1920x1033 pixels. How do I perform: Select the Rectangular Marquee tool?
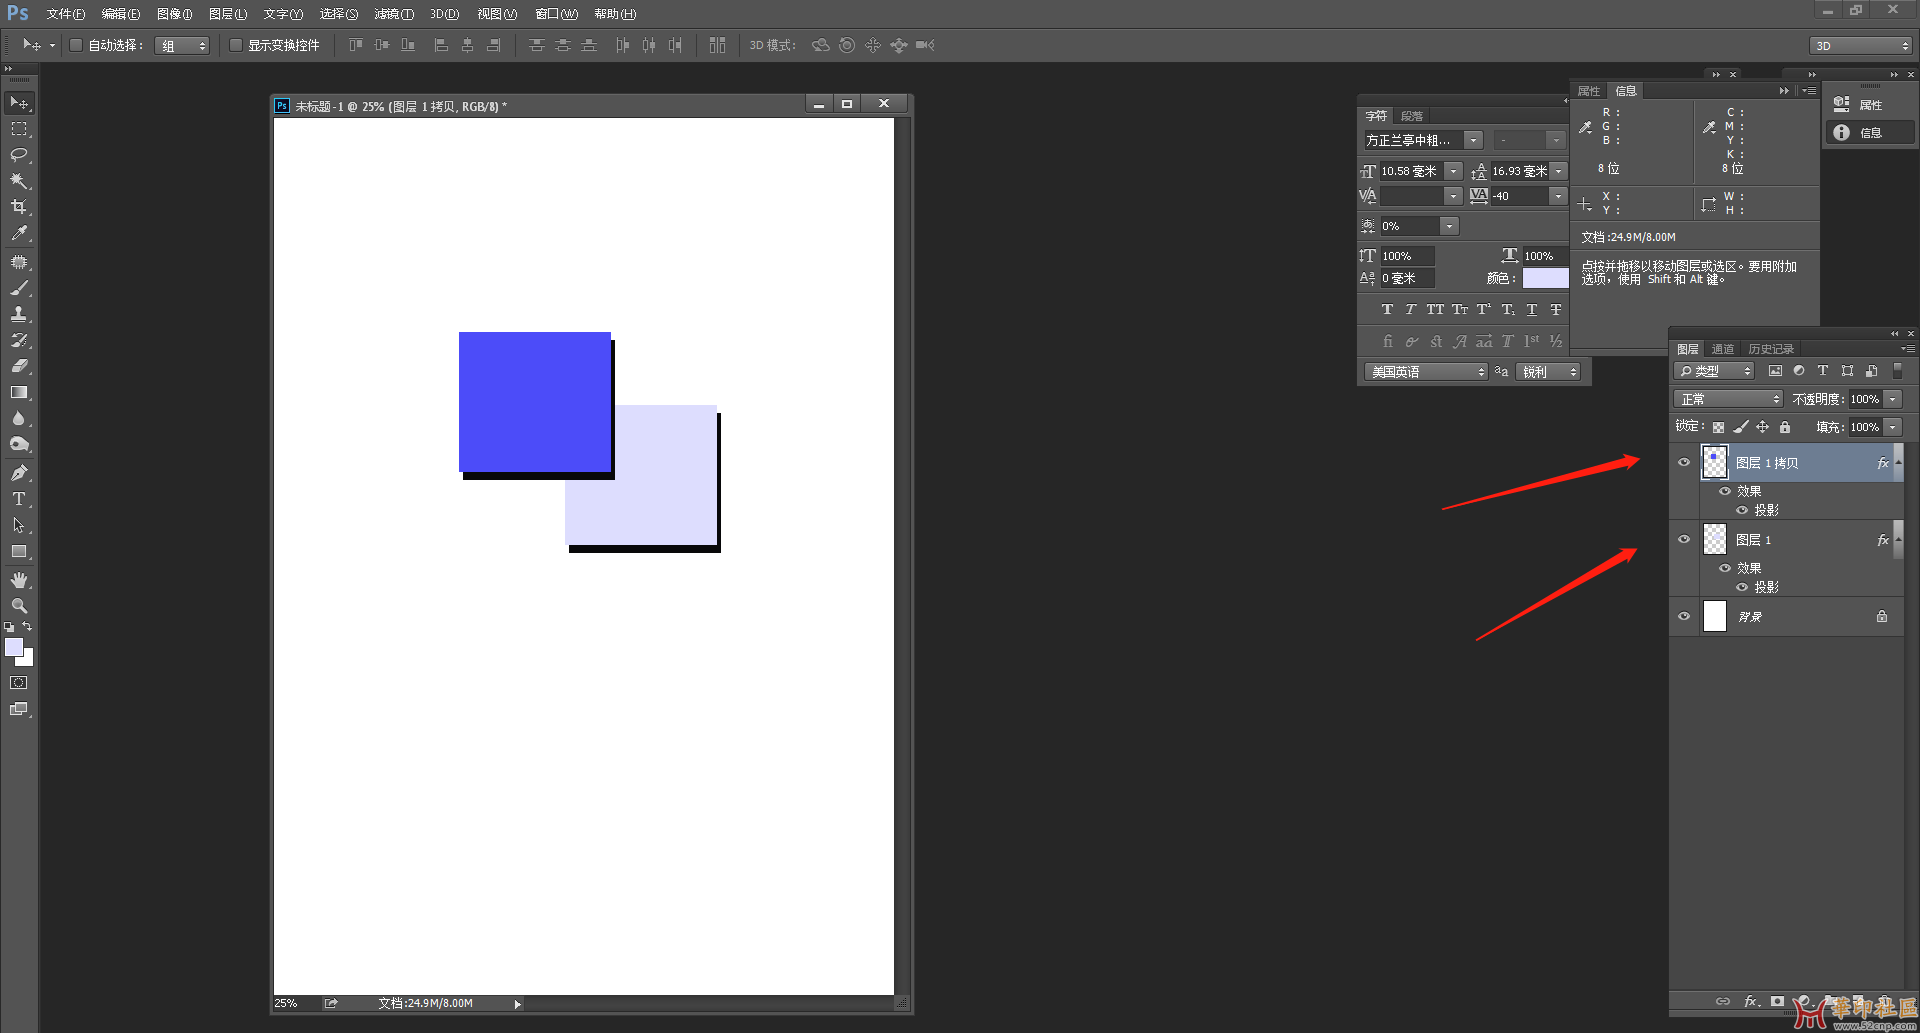coord(19,129)
